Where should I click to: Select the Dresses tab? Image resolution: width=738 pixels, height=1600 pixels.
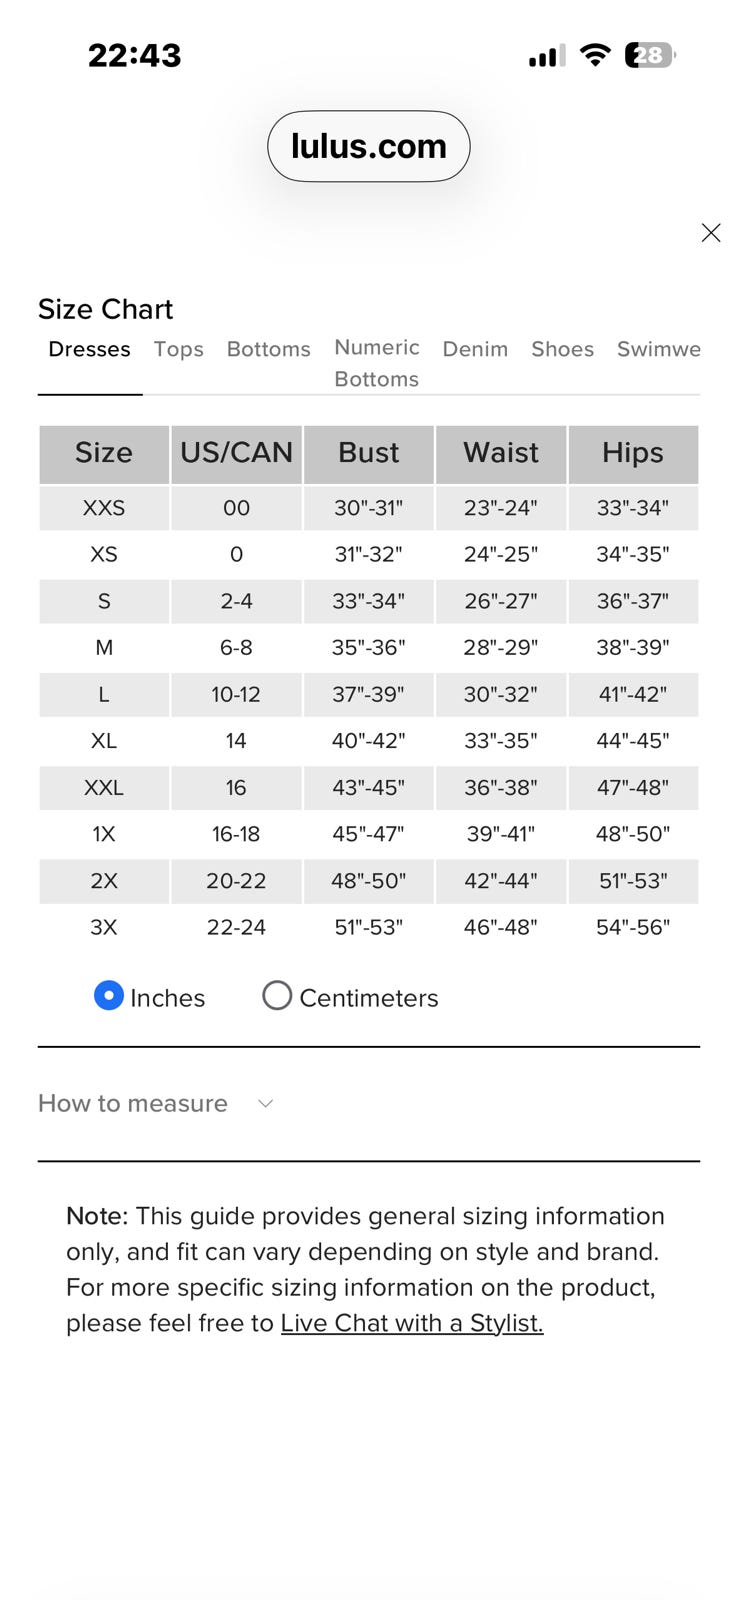click(89, 349)
